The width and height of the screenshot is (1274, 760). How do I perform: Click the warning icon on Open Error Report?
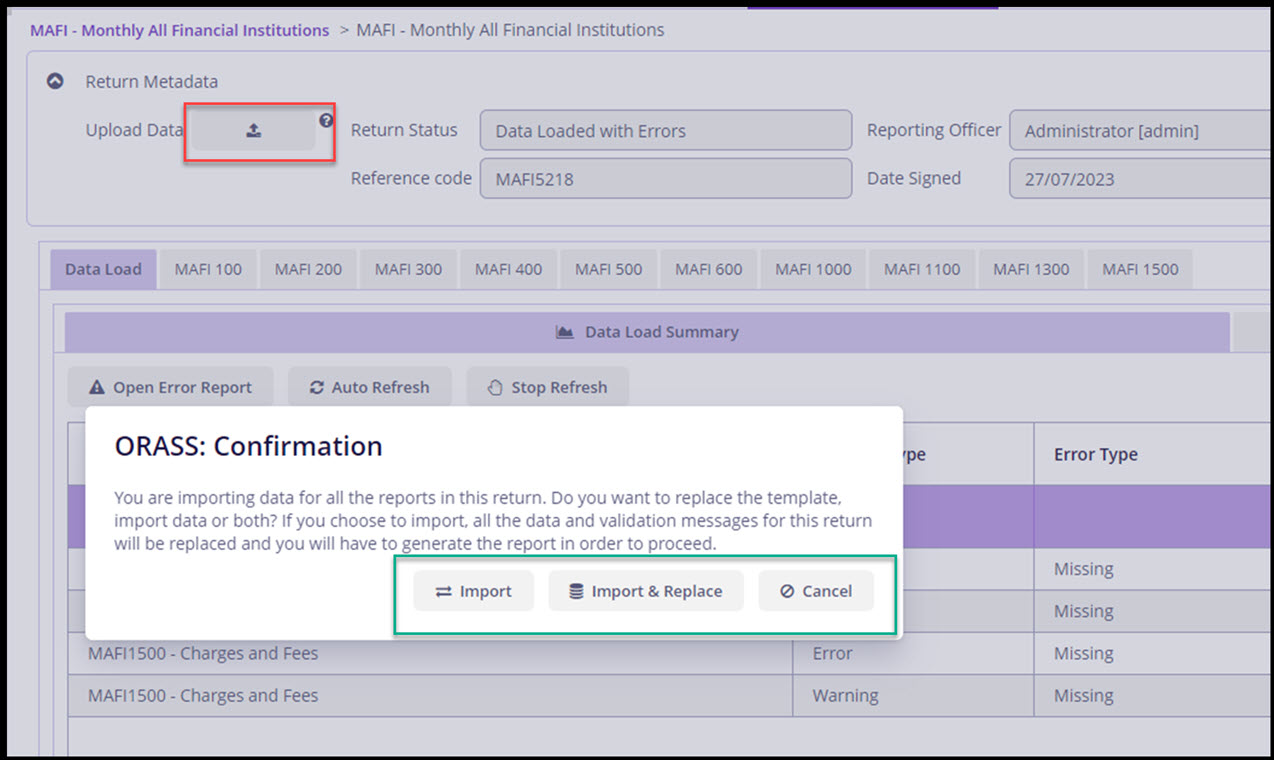98,386
